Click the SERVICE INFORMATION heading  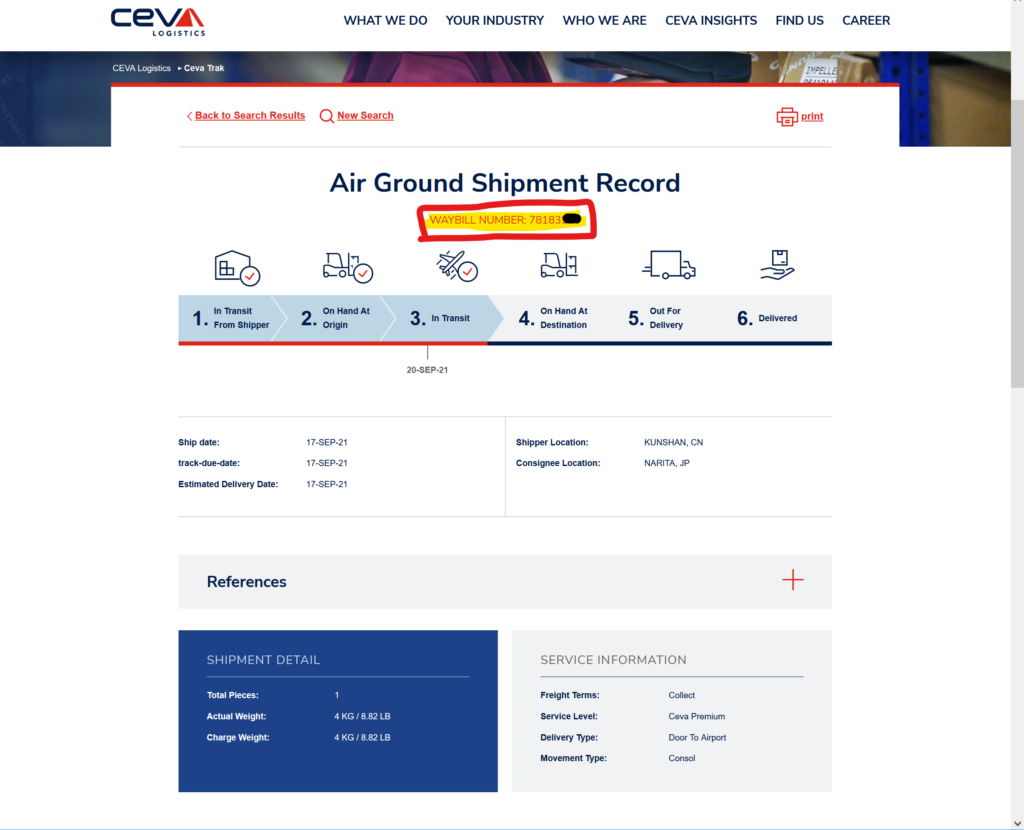point(613,660)
